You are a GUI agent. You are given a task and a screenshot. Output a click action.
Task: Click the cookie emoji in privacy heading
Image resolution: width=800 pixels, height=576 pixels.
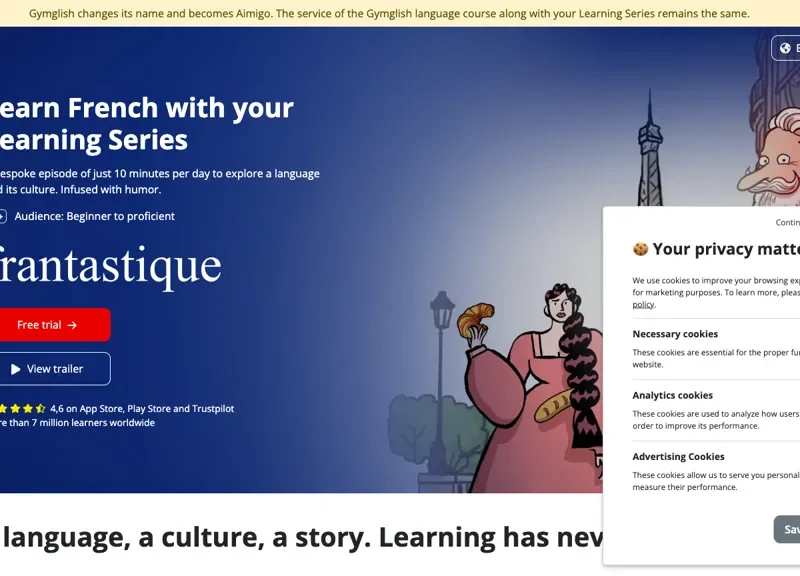pyautogui.click(x=640, y=249)
